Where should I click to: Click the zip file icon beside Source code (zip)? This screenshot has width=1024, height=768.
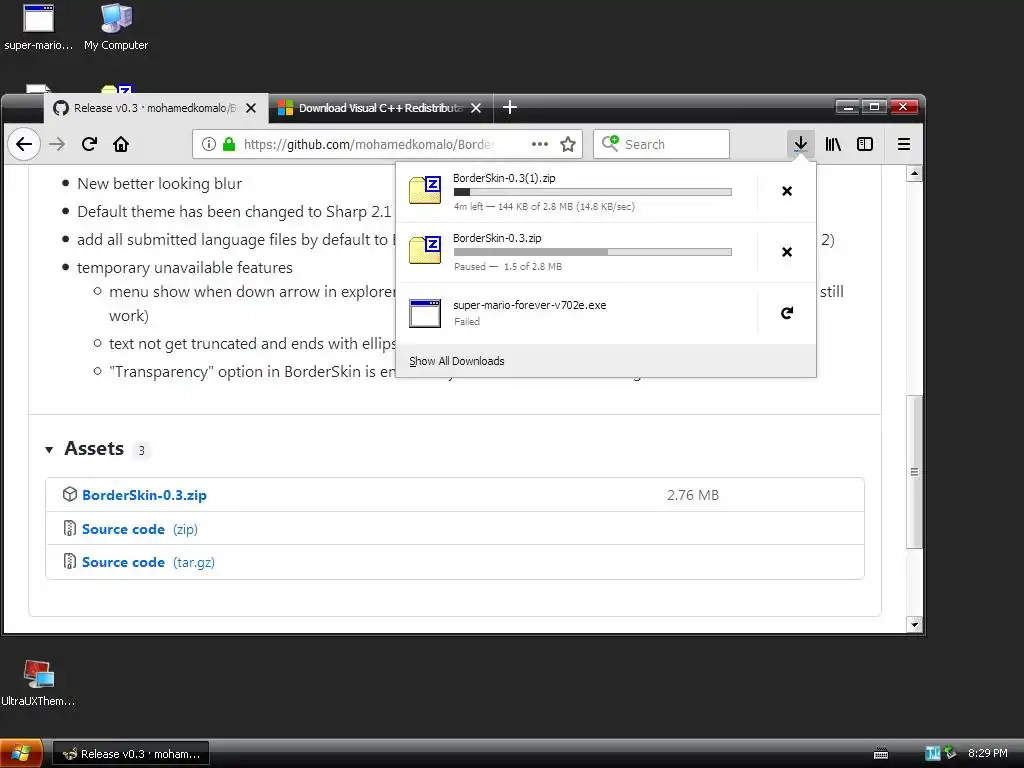[70, 528]
